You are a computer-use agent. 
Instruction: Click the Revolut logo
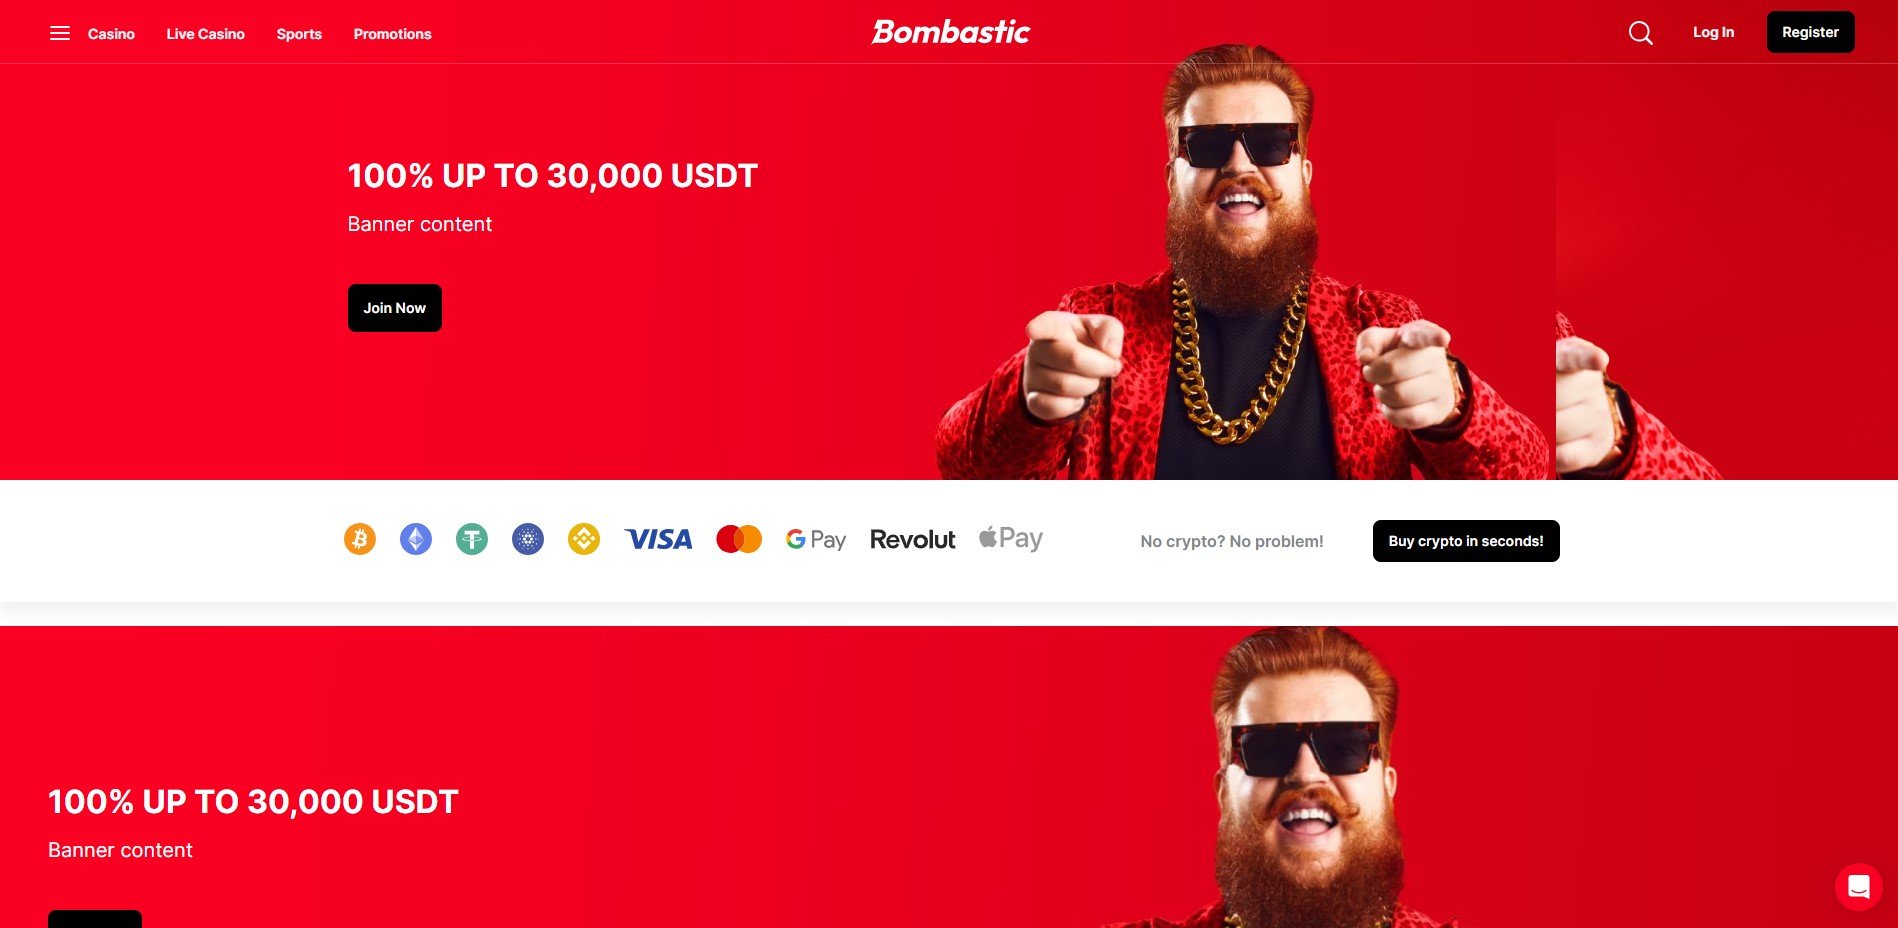click(x=913, y=539)
